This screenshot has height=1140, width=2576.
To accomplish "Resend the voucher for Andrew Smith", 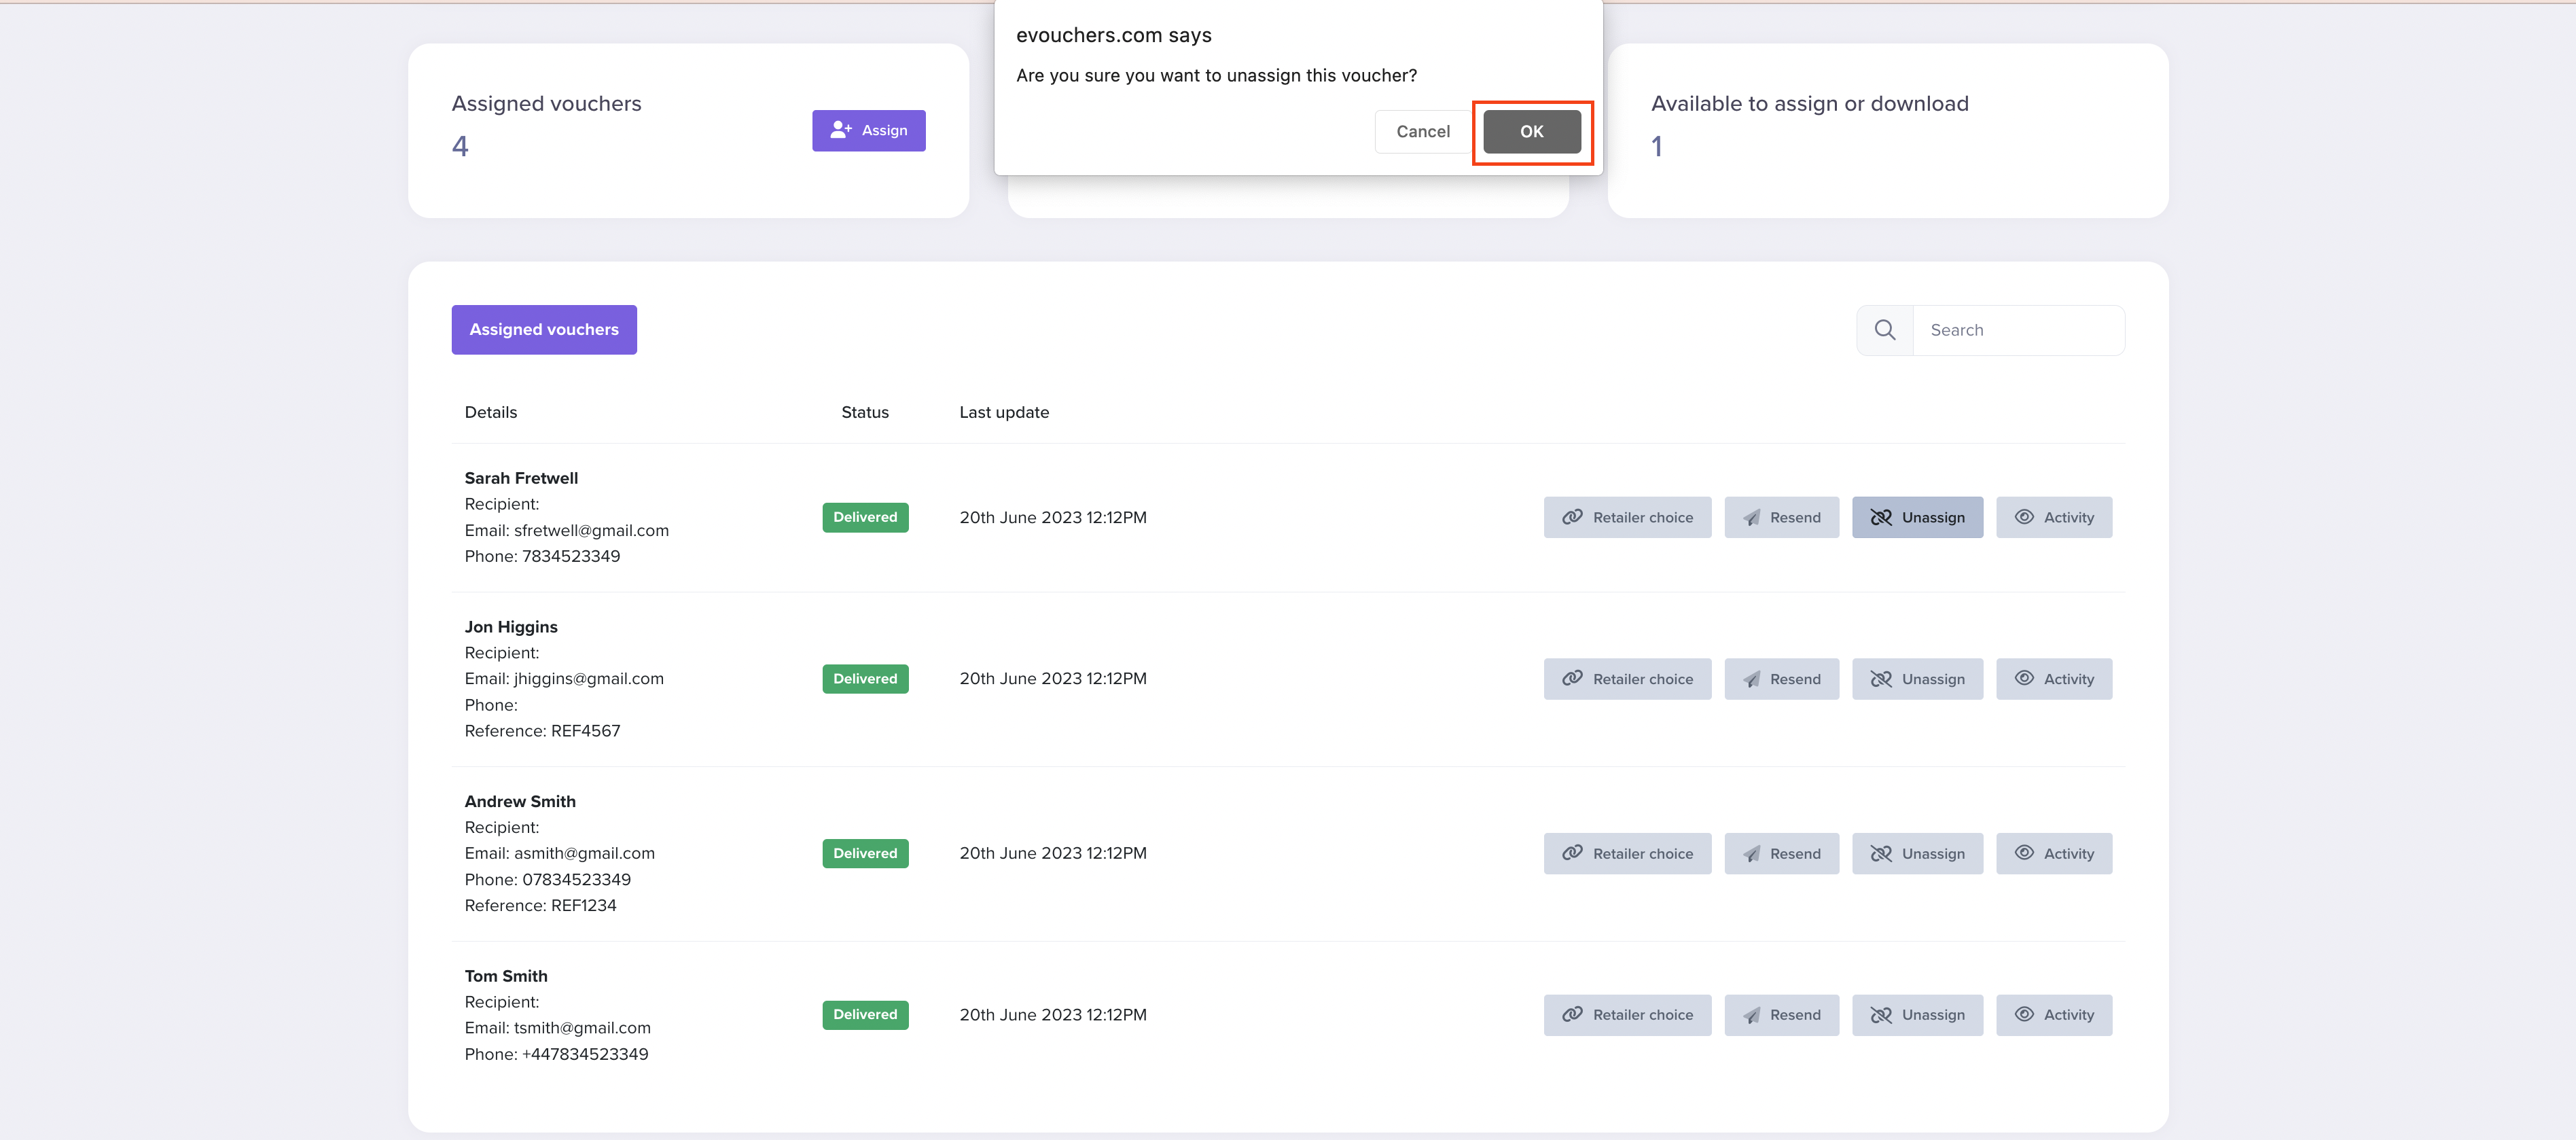I will (x=1782, y=853).
